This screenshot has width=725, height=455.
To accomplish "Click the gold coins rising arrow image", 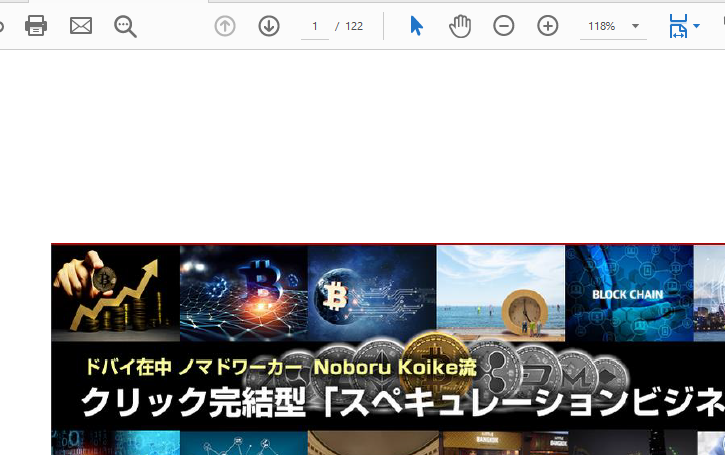I will [x=115, y=293].
